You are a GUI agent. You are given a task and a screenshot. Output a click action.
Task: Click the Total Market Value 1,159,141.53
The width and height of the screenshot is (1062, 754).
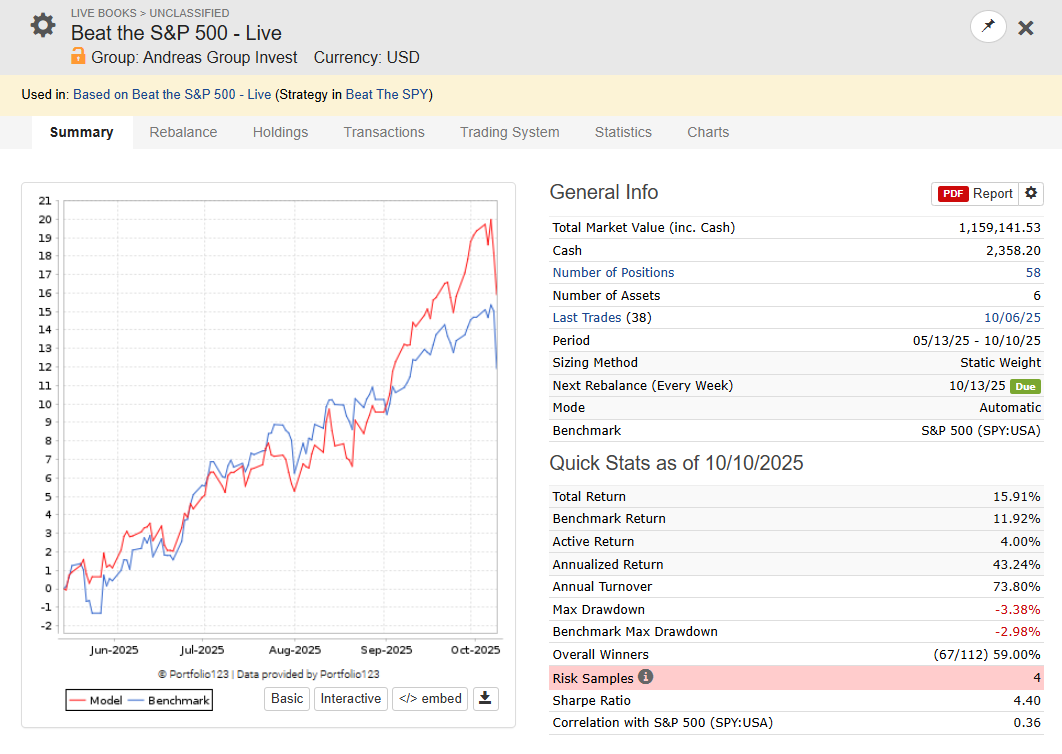[999, 228]
